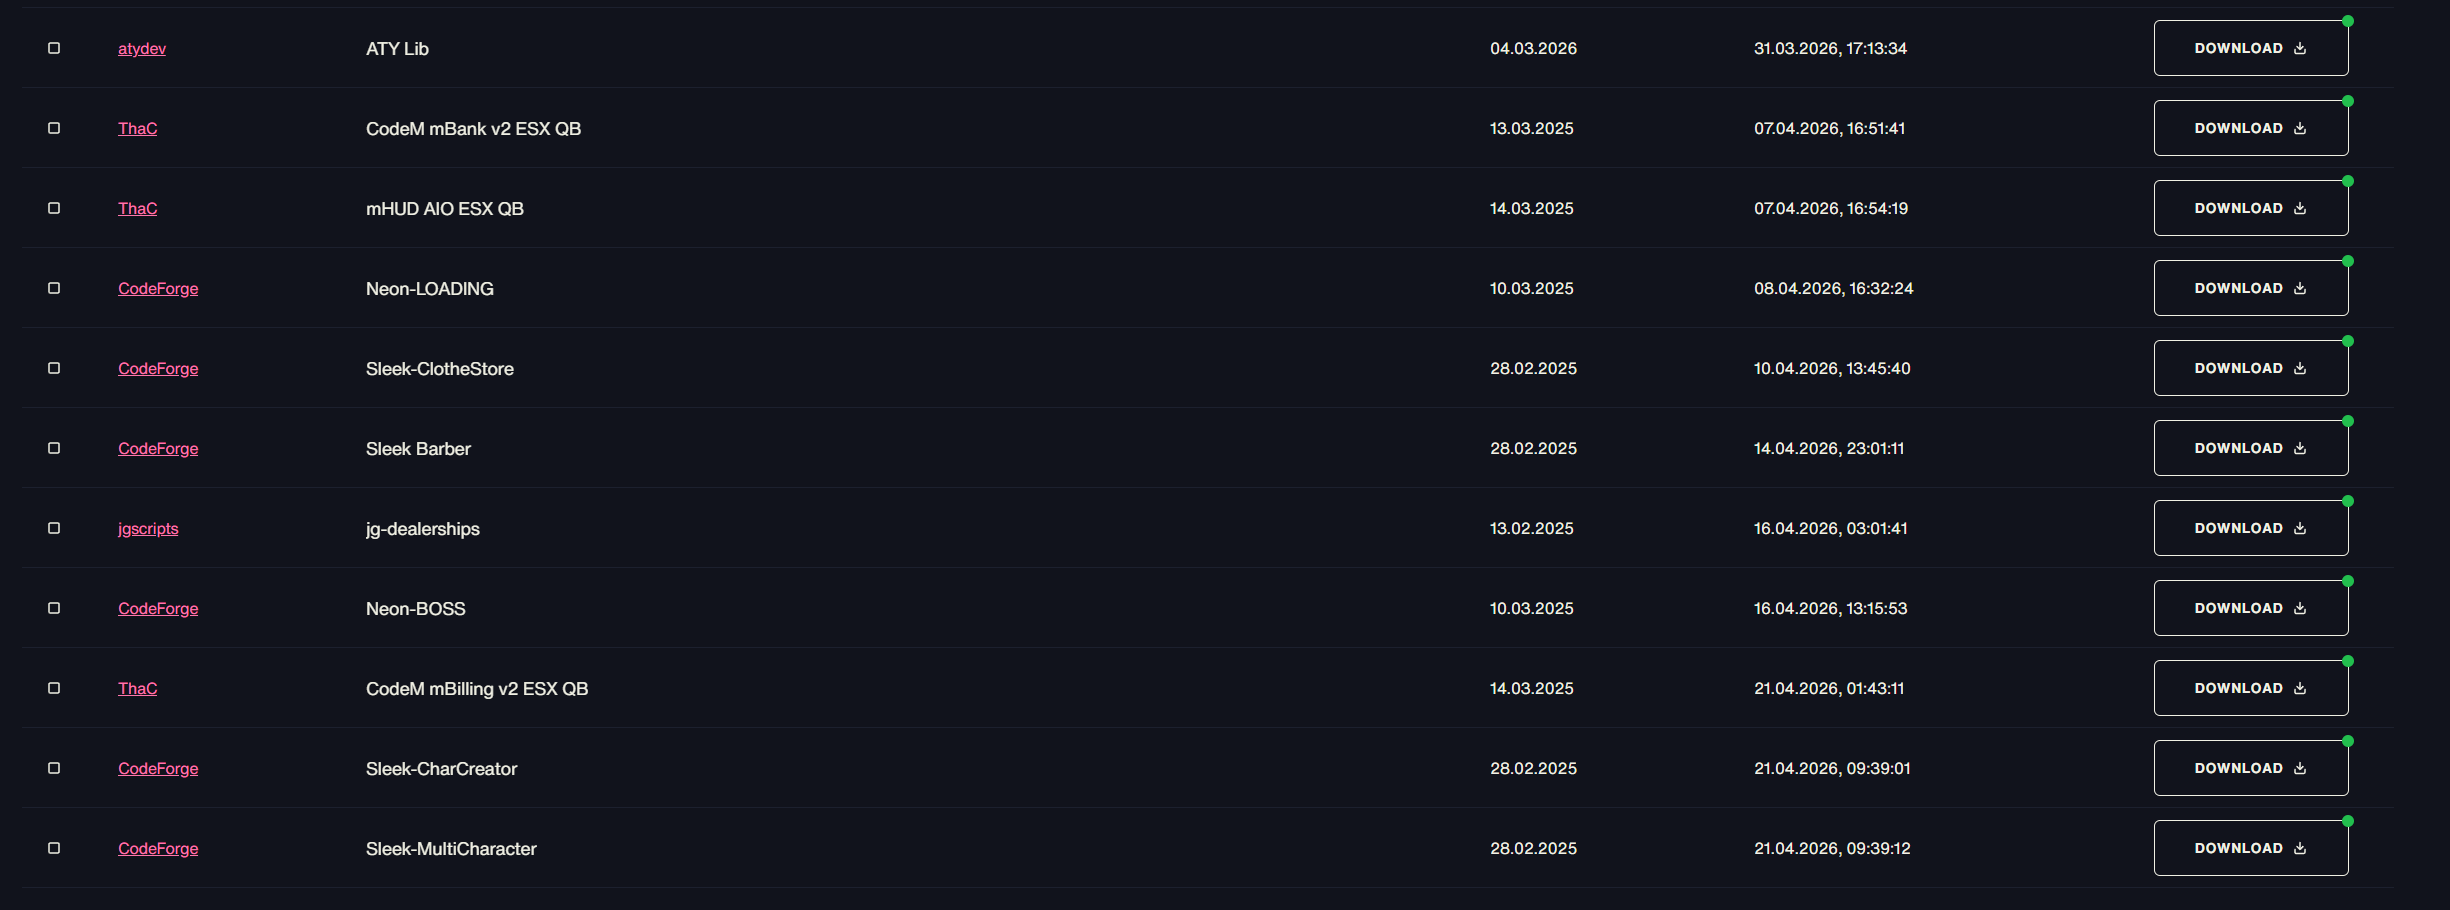
Task: Click download icon for ATY Lib
Action: 2300,48
